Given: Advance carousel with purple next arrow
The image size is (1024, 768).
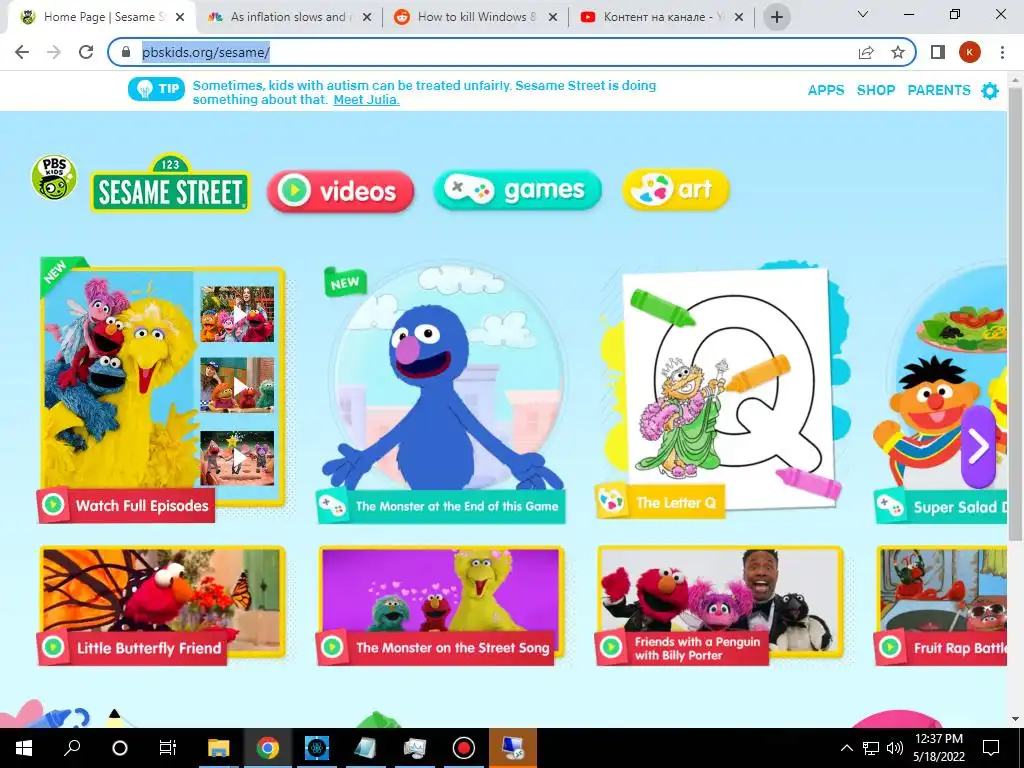Looking at the screenshot, I should 978,447.
